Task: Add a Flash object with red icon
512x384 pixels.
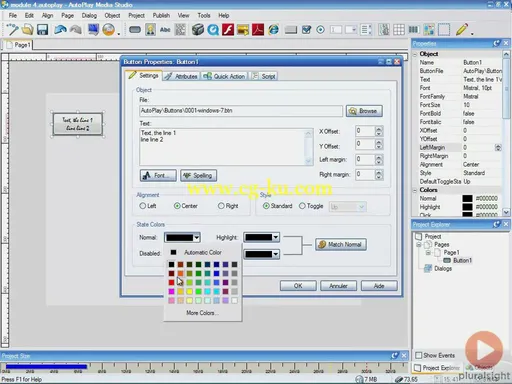Action: click(228, 30)
